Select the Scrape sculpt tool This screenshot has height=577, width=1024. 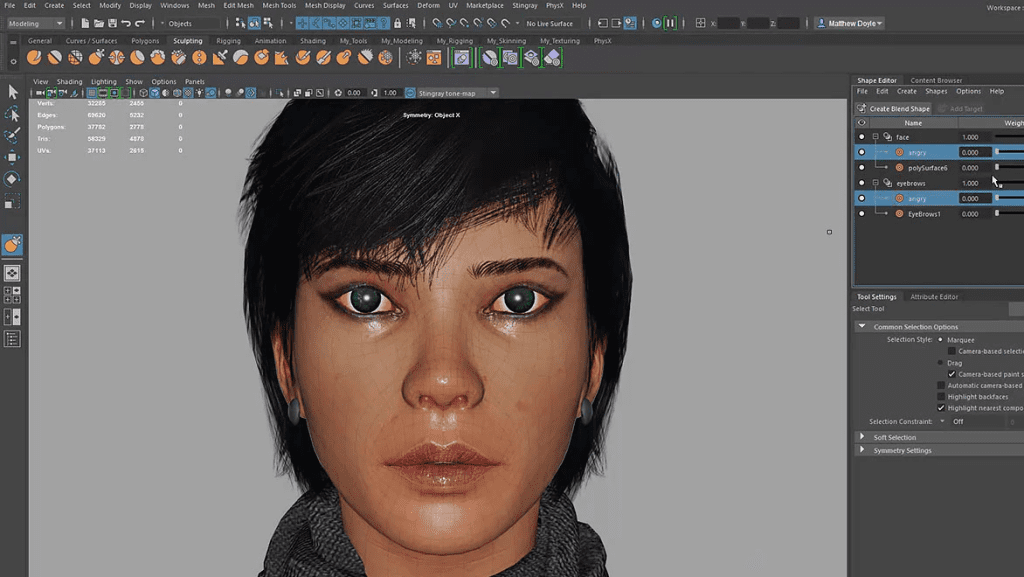(261, 58)
